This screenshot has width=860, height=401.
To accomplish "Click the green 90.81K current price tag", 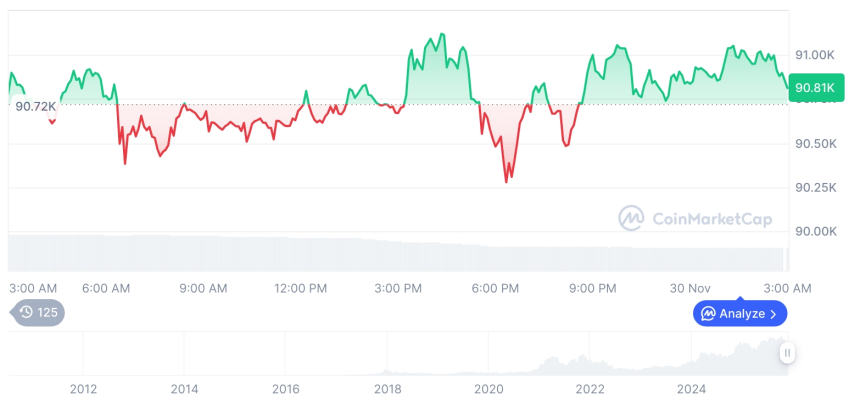I will [x=815, y=88].
